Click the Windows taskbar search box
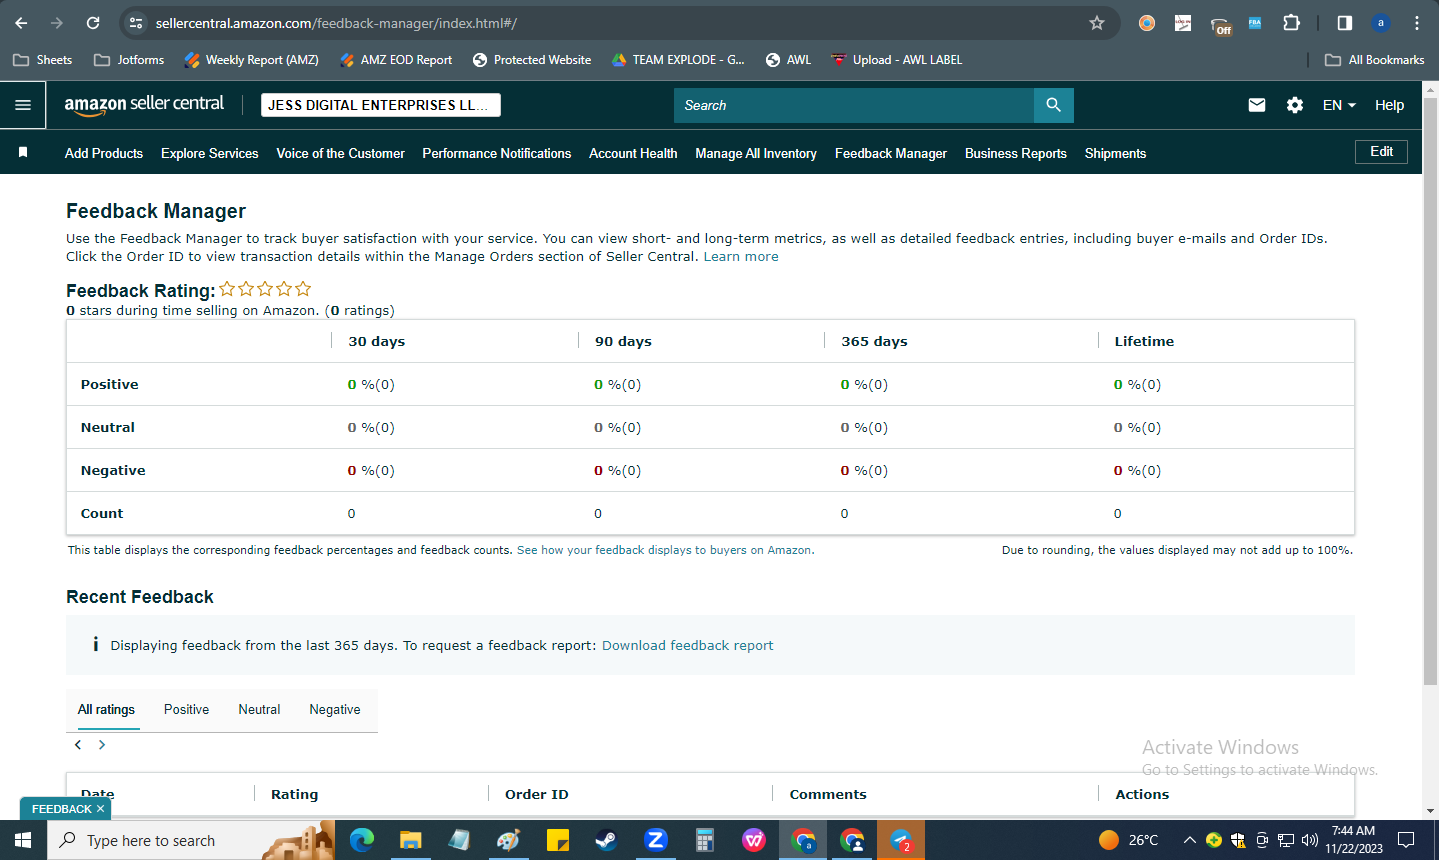Image resolution: width=1439 pixels, height=860 pixels. 192,840
